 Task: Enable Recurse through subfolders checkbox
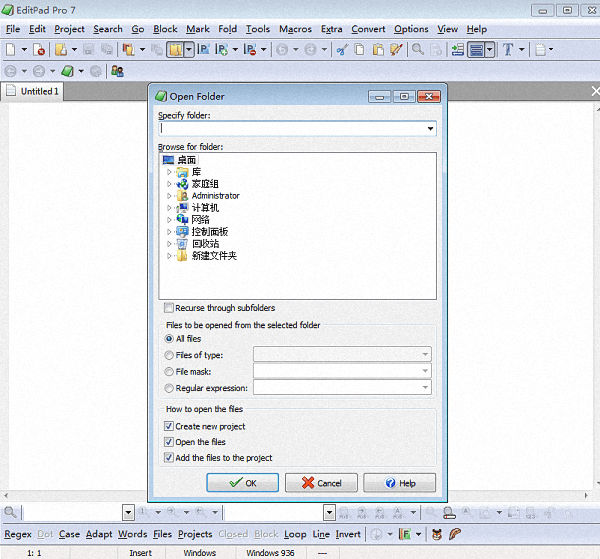point(169,308)
